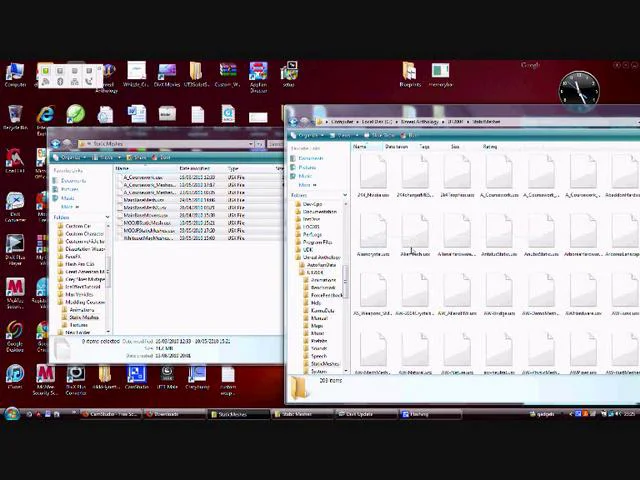640x480 pixels.
Task: Open the DivX Movies desktop shortcut
Action: tap(167, 75)
